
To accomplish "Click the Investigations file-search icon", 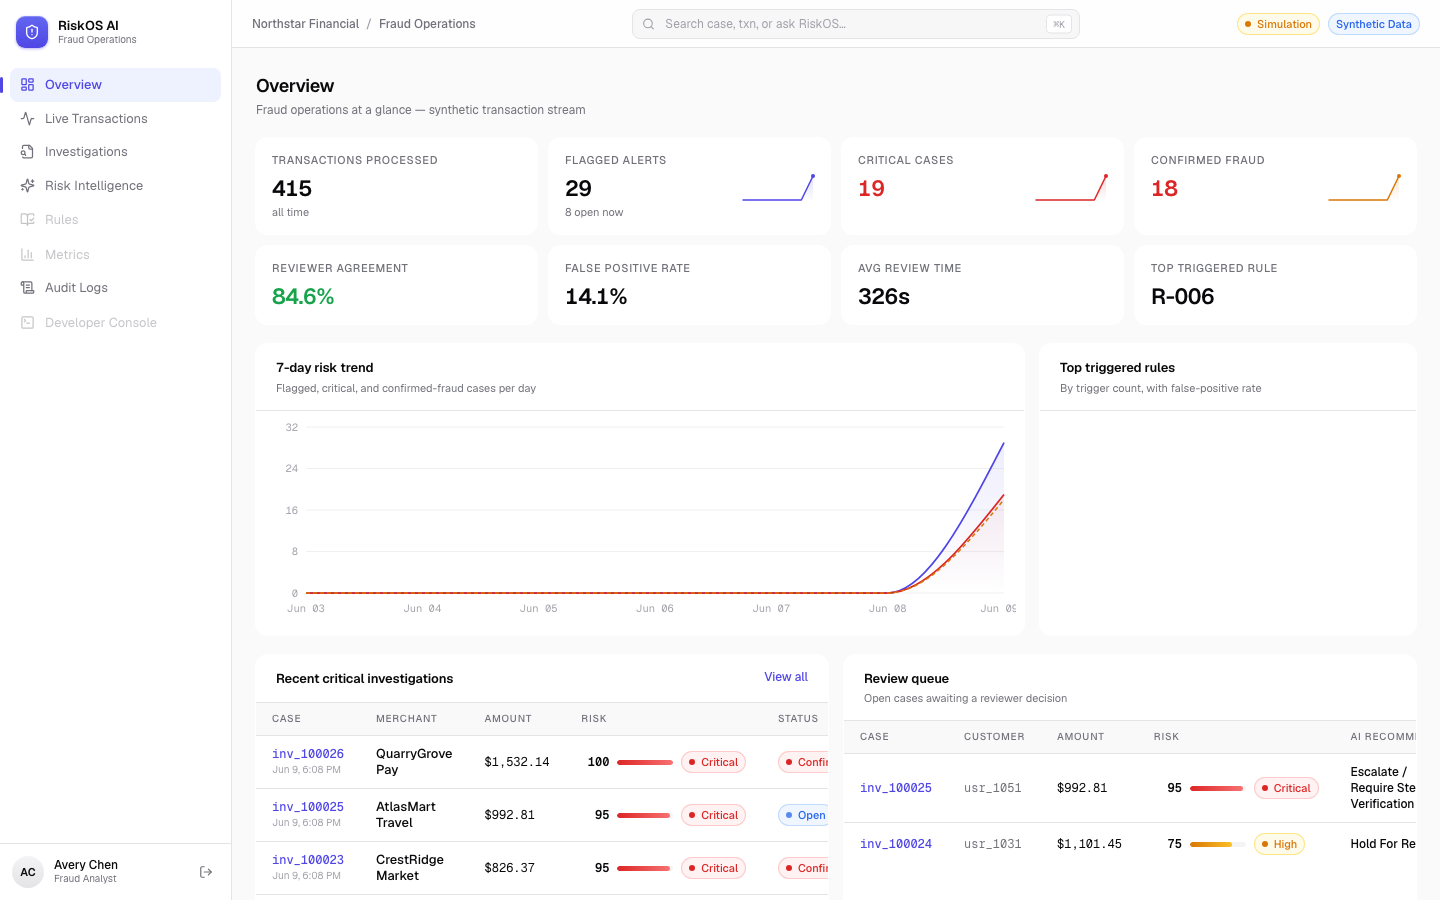I will point(28,152).
